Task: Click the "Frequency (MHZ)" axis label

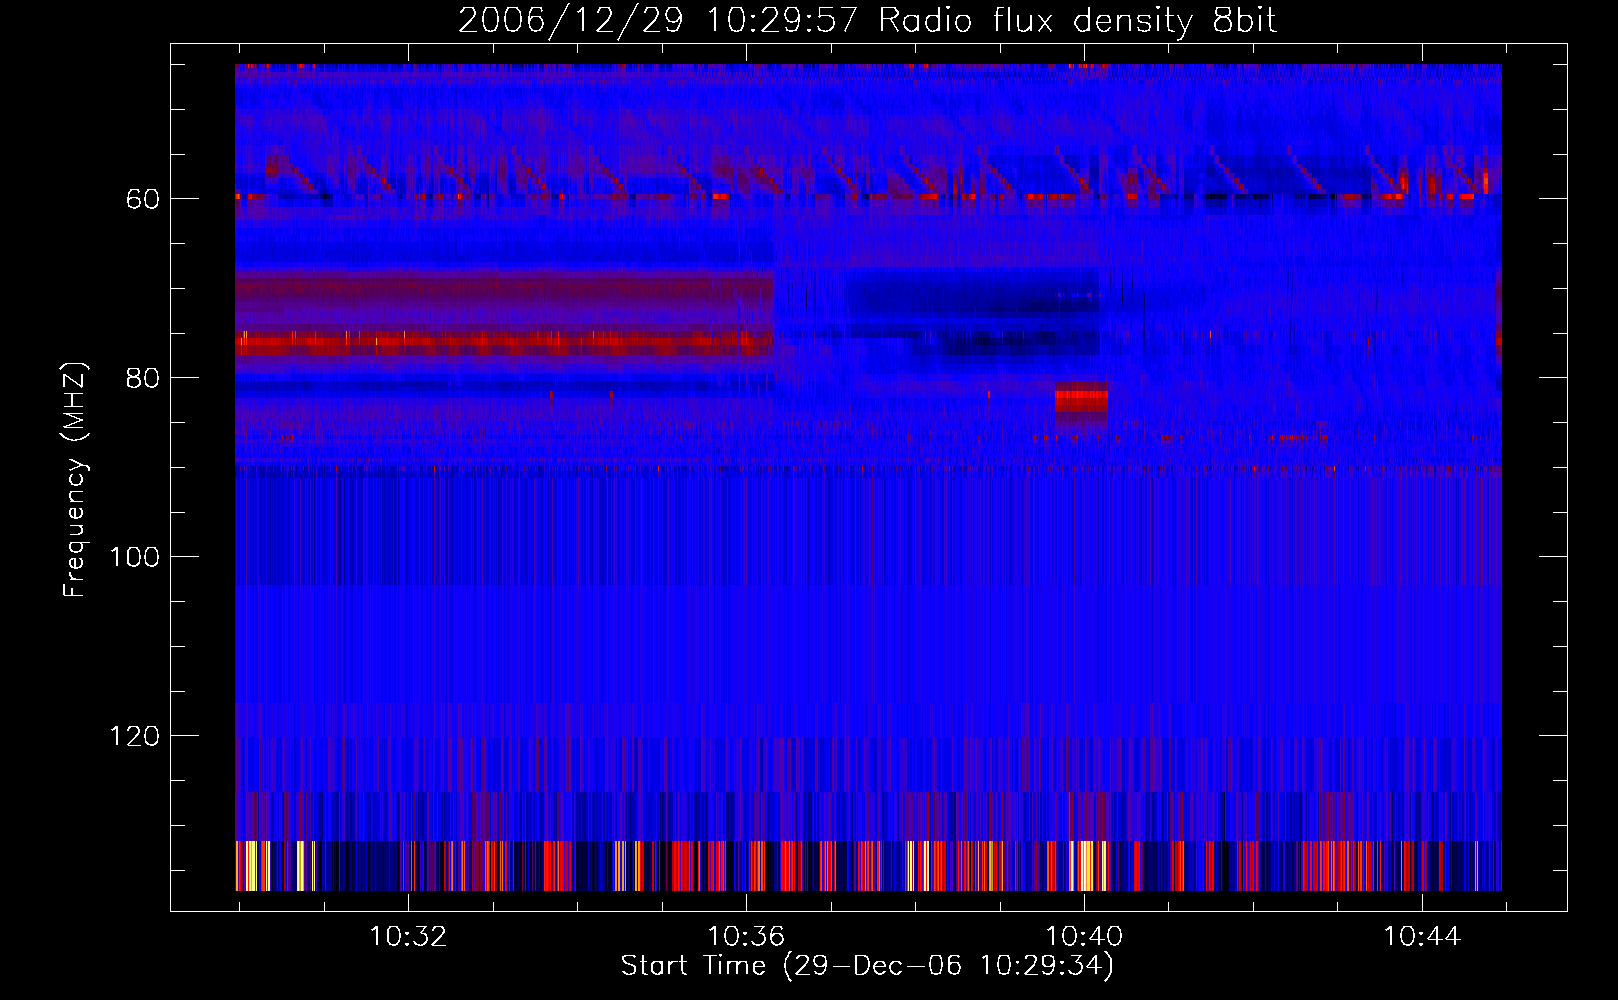Action: pos(75,480)
